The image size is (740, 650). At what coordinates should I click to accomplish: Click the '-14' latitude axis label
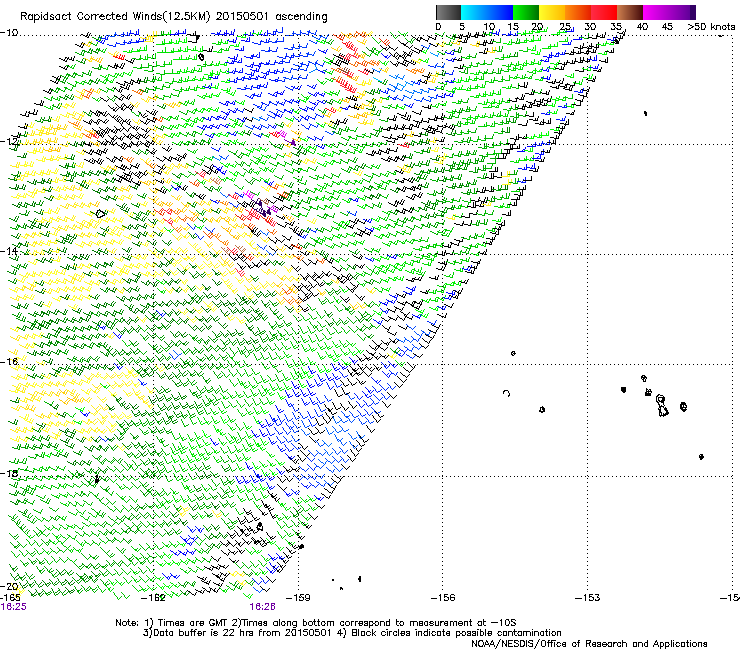point(9,251)
